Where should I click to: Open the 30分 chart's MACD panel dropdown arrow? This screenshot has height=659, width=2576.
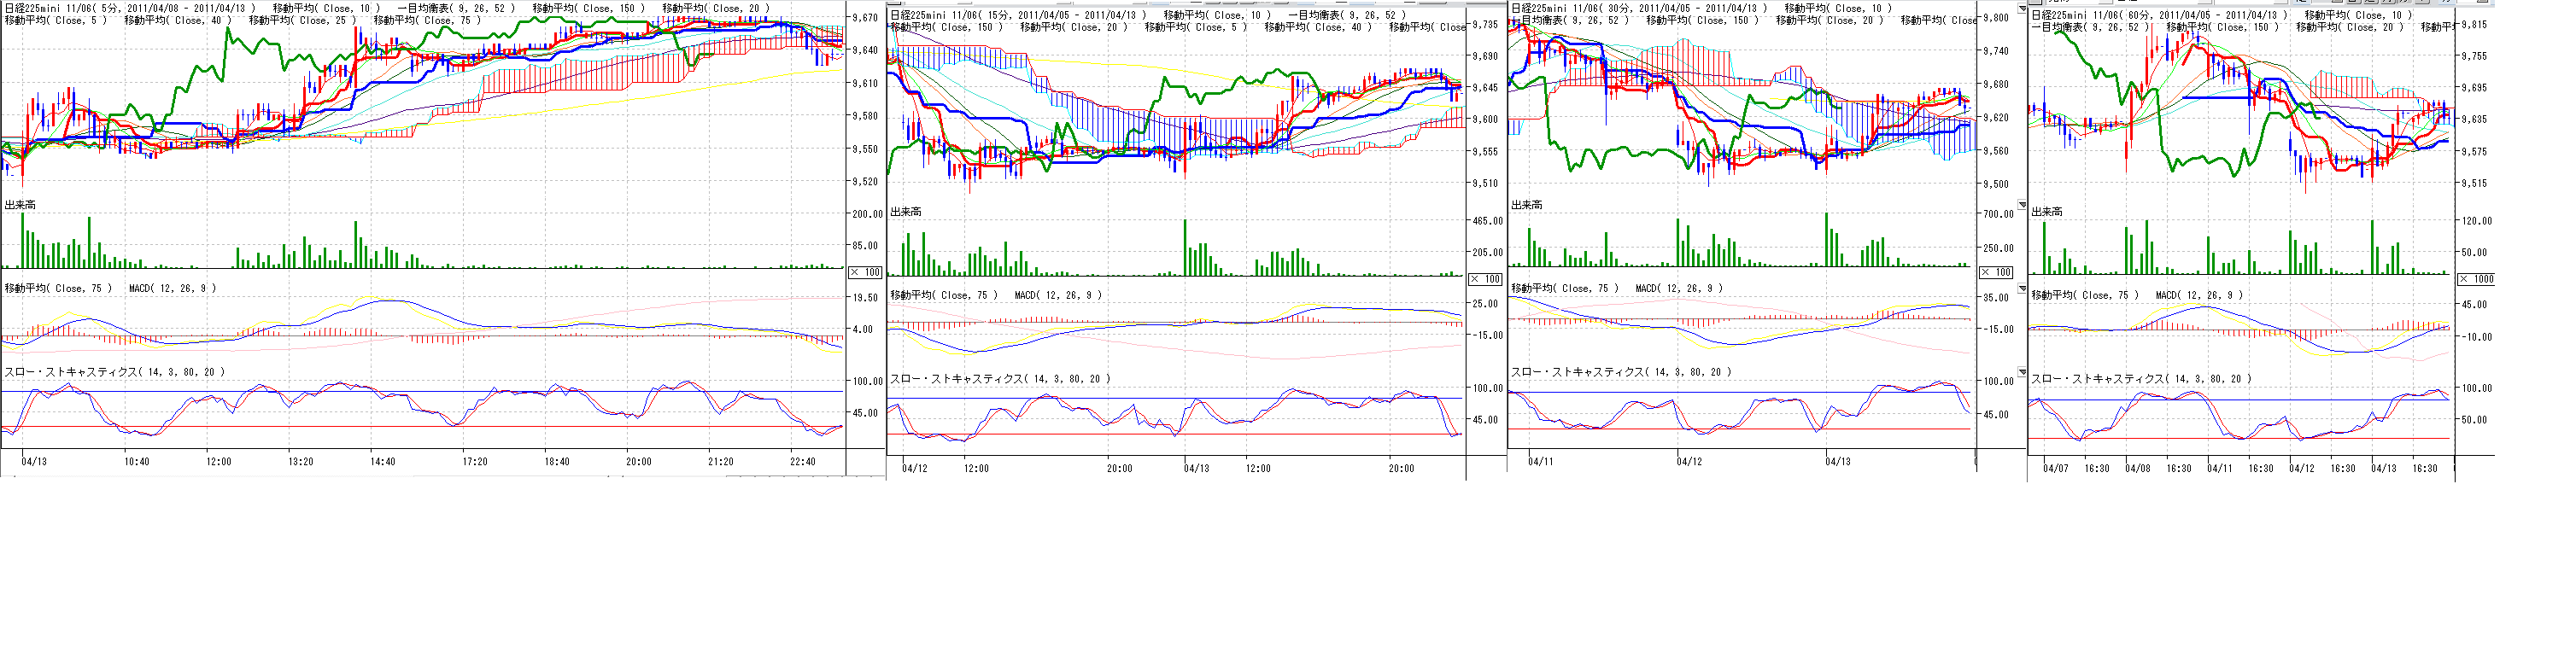point(2022,289)
